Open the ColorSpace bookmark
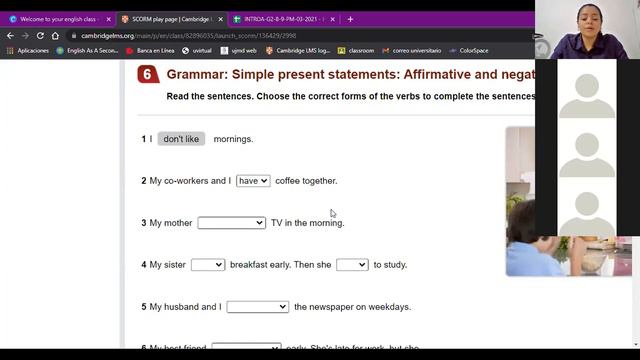The height and width of the screenshot is (360, 640). tap(469, 51)
